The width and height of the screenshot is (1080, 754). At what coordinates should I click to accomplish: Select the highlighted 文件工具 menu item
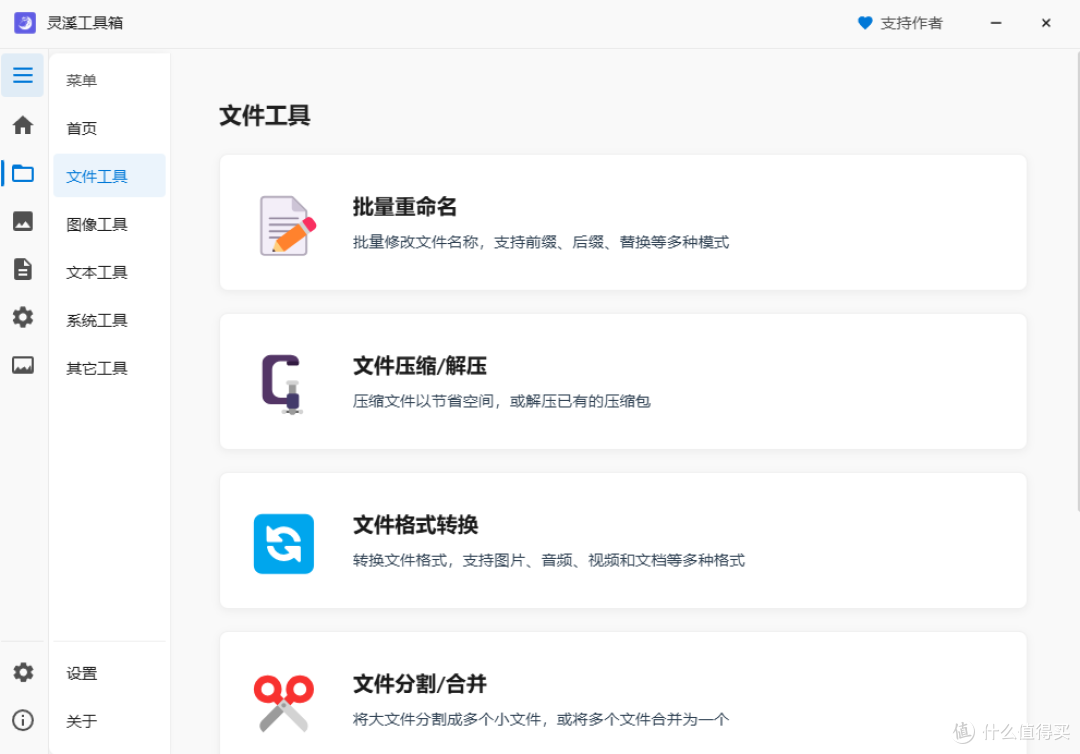pyautogui.click(x=110, y=176)
